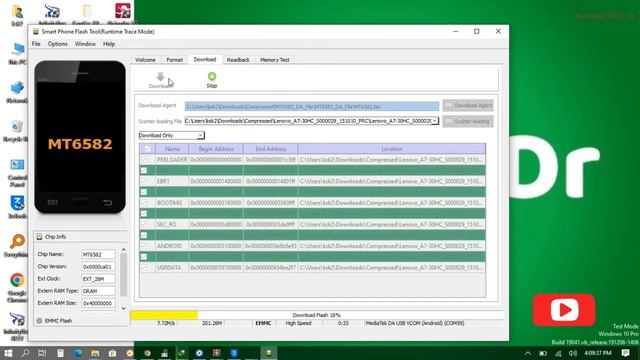Open the Download Agent browse button
This screenshot has height=360, width=640.
pyautogui.click(x=468, y=106)
